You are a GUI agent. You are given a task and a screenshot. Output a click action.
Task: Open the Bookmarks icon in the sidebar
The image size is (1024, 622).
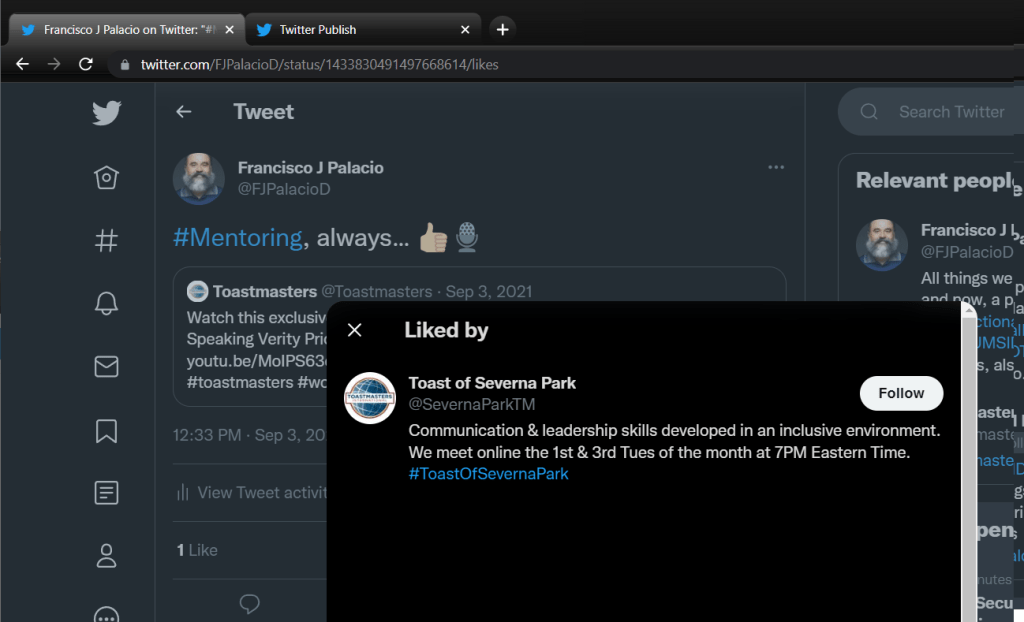pyautogui.click(x=106, y=430)
